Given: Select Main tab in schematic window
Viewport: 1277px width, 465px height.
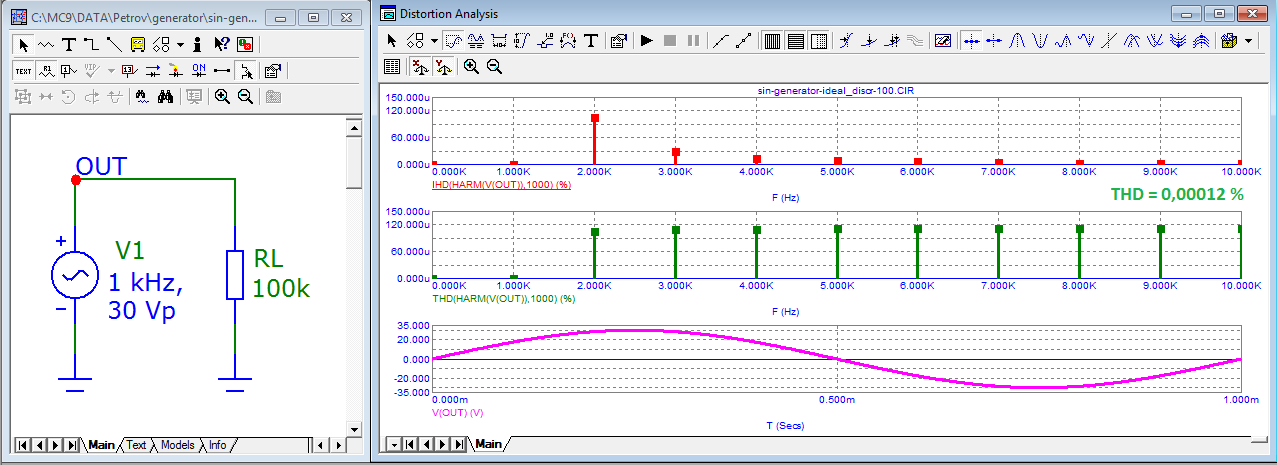Looking at the screenshot, I should tap(101, 445).
